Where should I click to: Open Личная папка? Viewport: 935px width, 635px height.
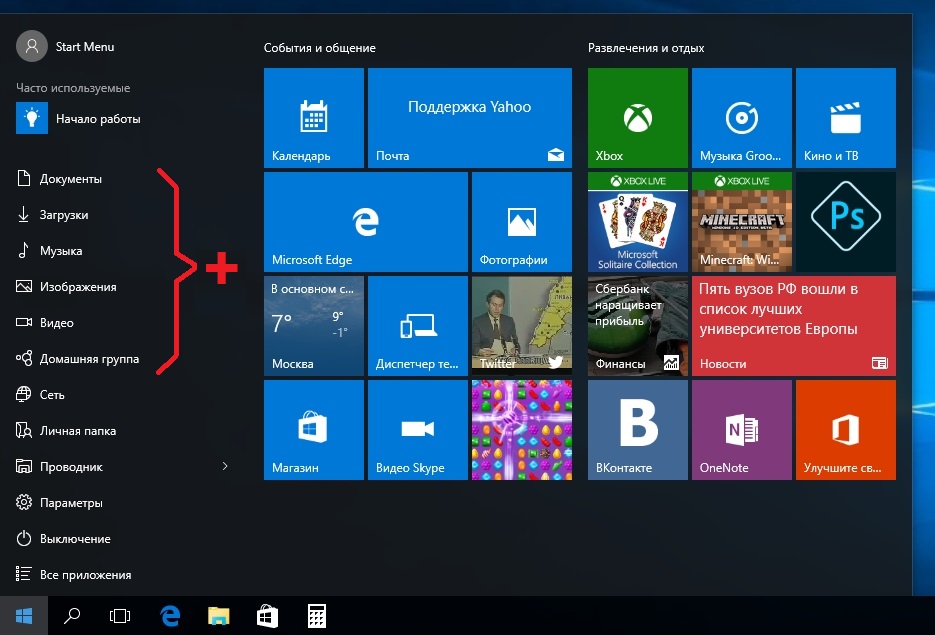pos(66,430)
